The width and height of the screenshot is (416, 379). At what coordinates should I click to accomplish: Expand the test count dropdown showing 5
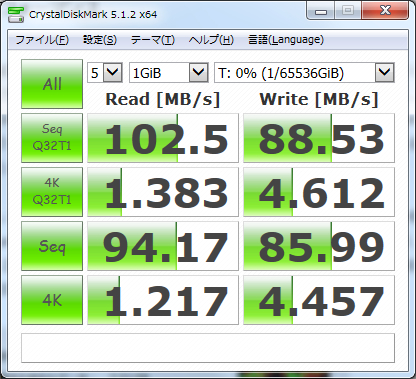point(113,72)
